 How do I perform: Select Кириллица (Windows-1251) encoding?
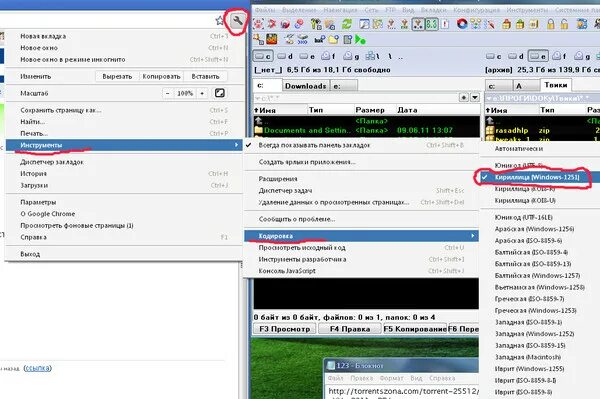[540, 177]
